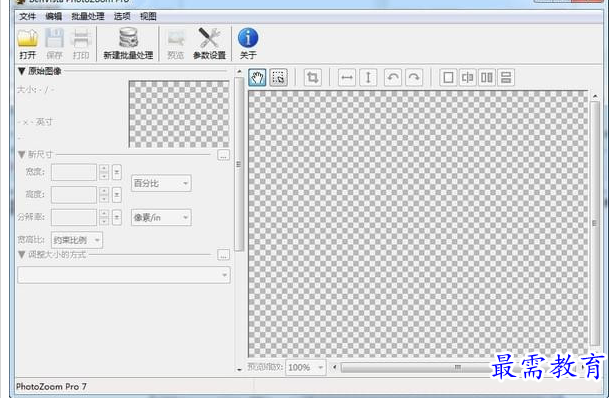Screen dimensions: 613x398
Task: Switch to single preview view
Action: point(448,77)
